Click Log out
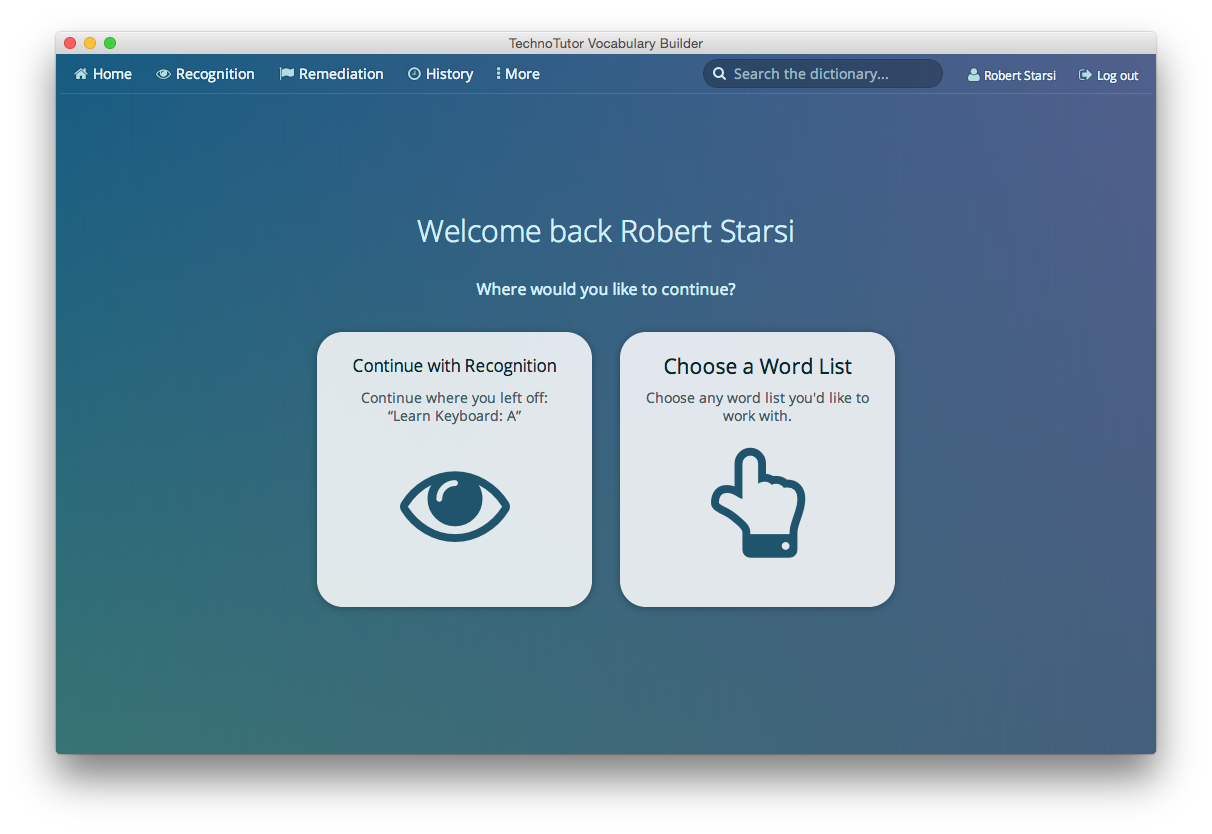The image size is (1212, 834). coord(1117,74)
